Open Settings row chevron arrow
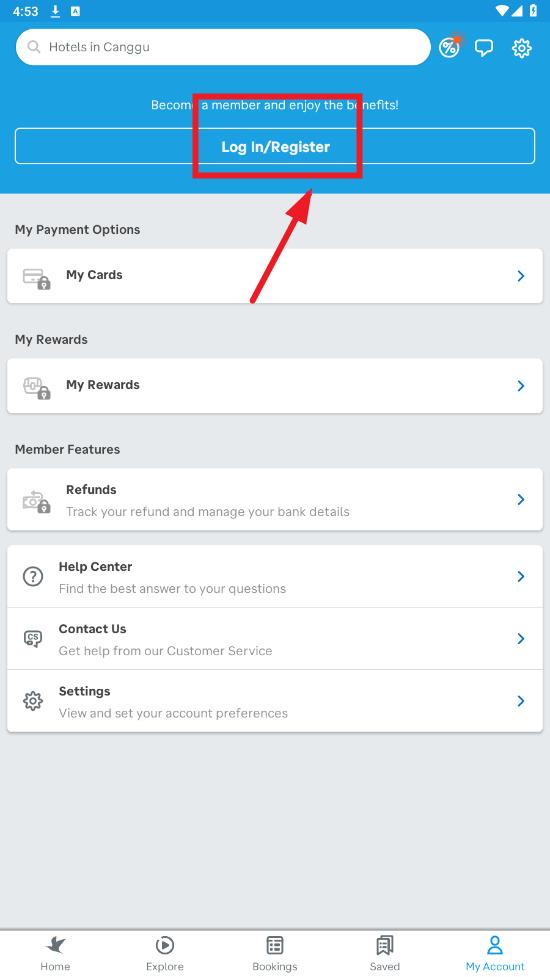550x977 pixels. 521,701
